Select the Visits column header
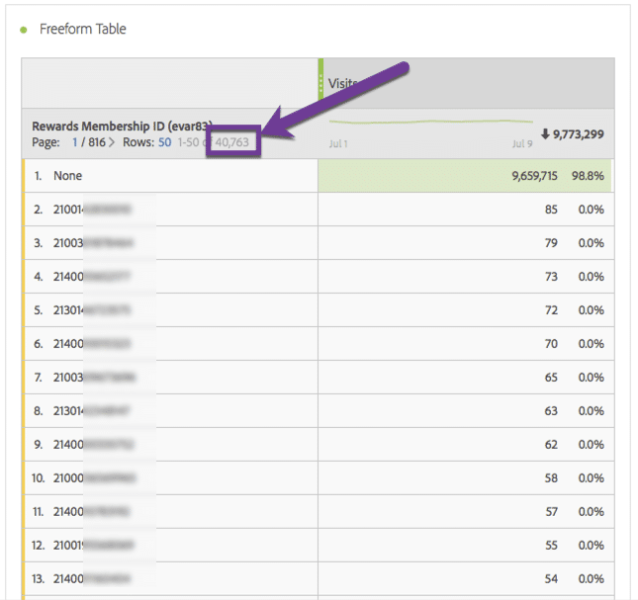Screen dimensions: 638x600 point(469,83)
